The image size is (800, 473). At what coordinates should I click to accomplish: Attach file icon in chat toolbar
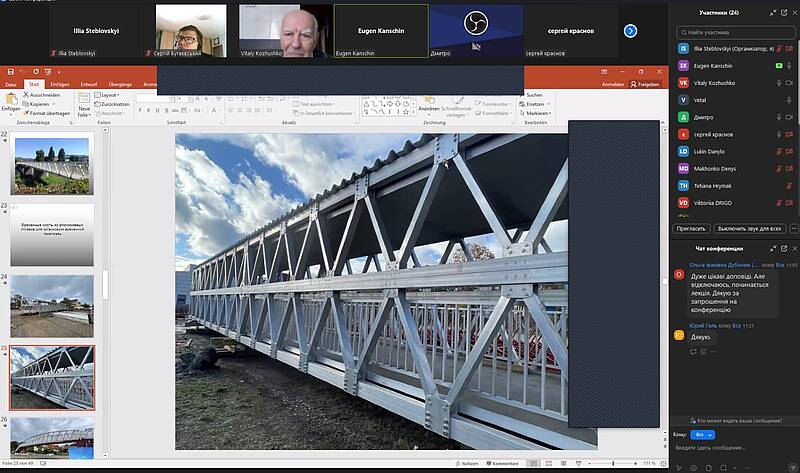pyautogui.click(x=708, y=467)
